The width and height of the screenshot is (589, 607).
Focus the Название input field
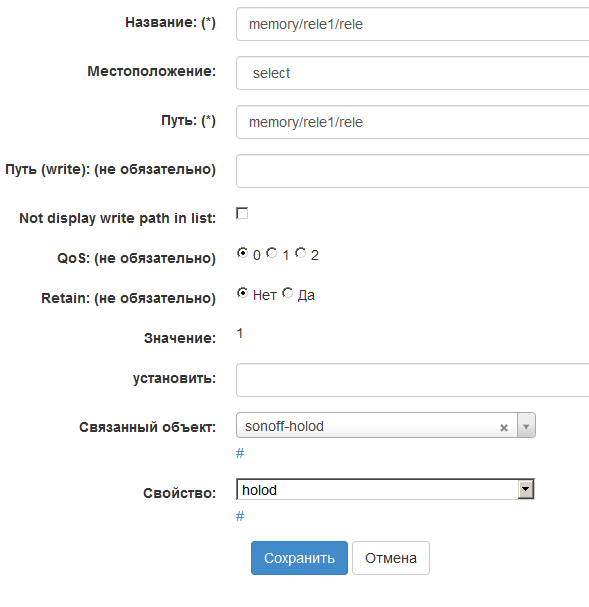point(413,24)
